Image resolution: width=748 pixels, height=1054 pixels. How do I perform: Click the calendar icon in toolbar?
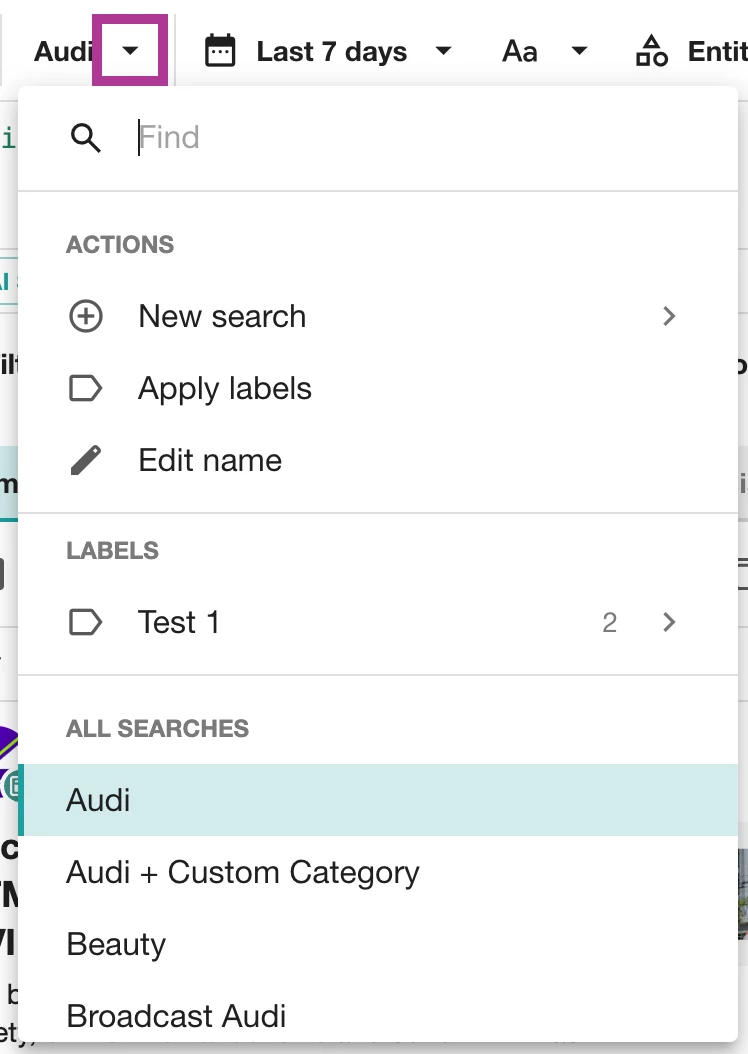coord(220,51)
